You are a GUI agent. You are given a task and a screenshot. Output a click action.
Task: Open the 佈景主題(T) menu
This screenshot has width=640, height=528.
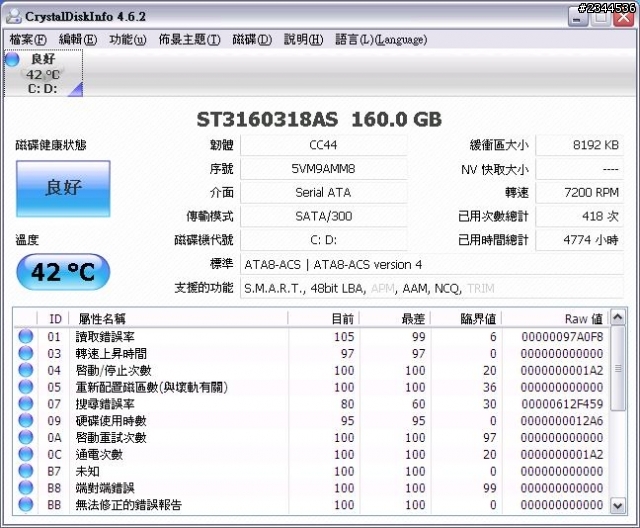tap(189, 40)
